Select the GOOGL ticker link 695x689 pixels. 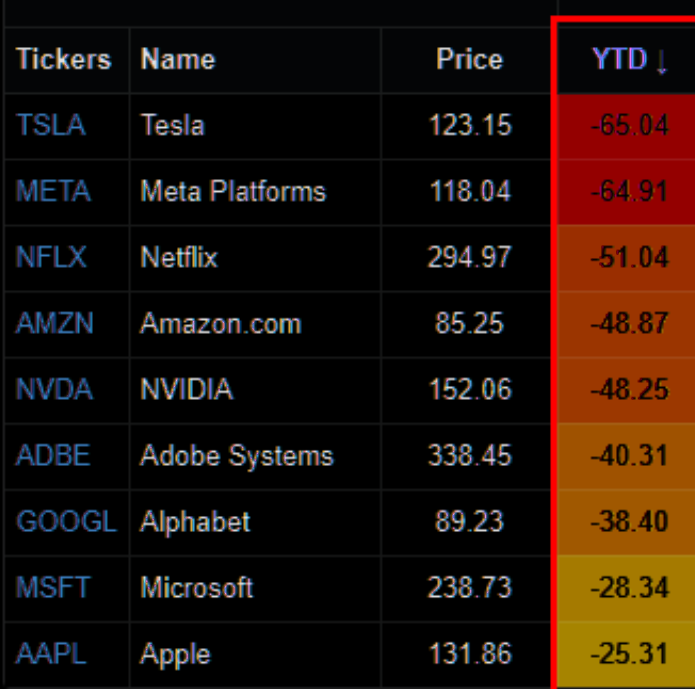[x=65, y=522]
